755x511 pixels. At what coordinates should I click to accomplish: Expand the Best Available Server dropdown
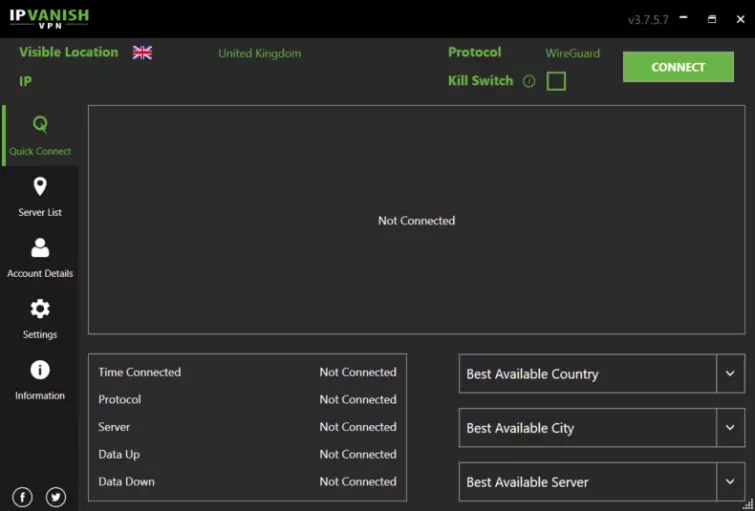730,482
